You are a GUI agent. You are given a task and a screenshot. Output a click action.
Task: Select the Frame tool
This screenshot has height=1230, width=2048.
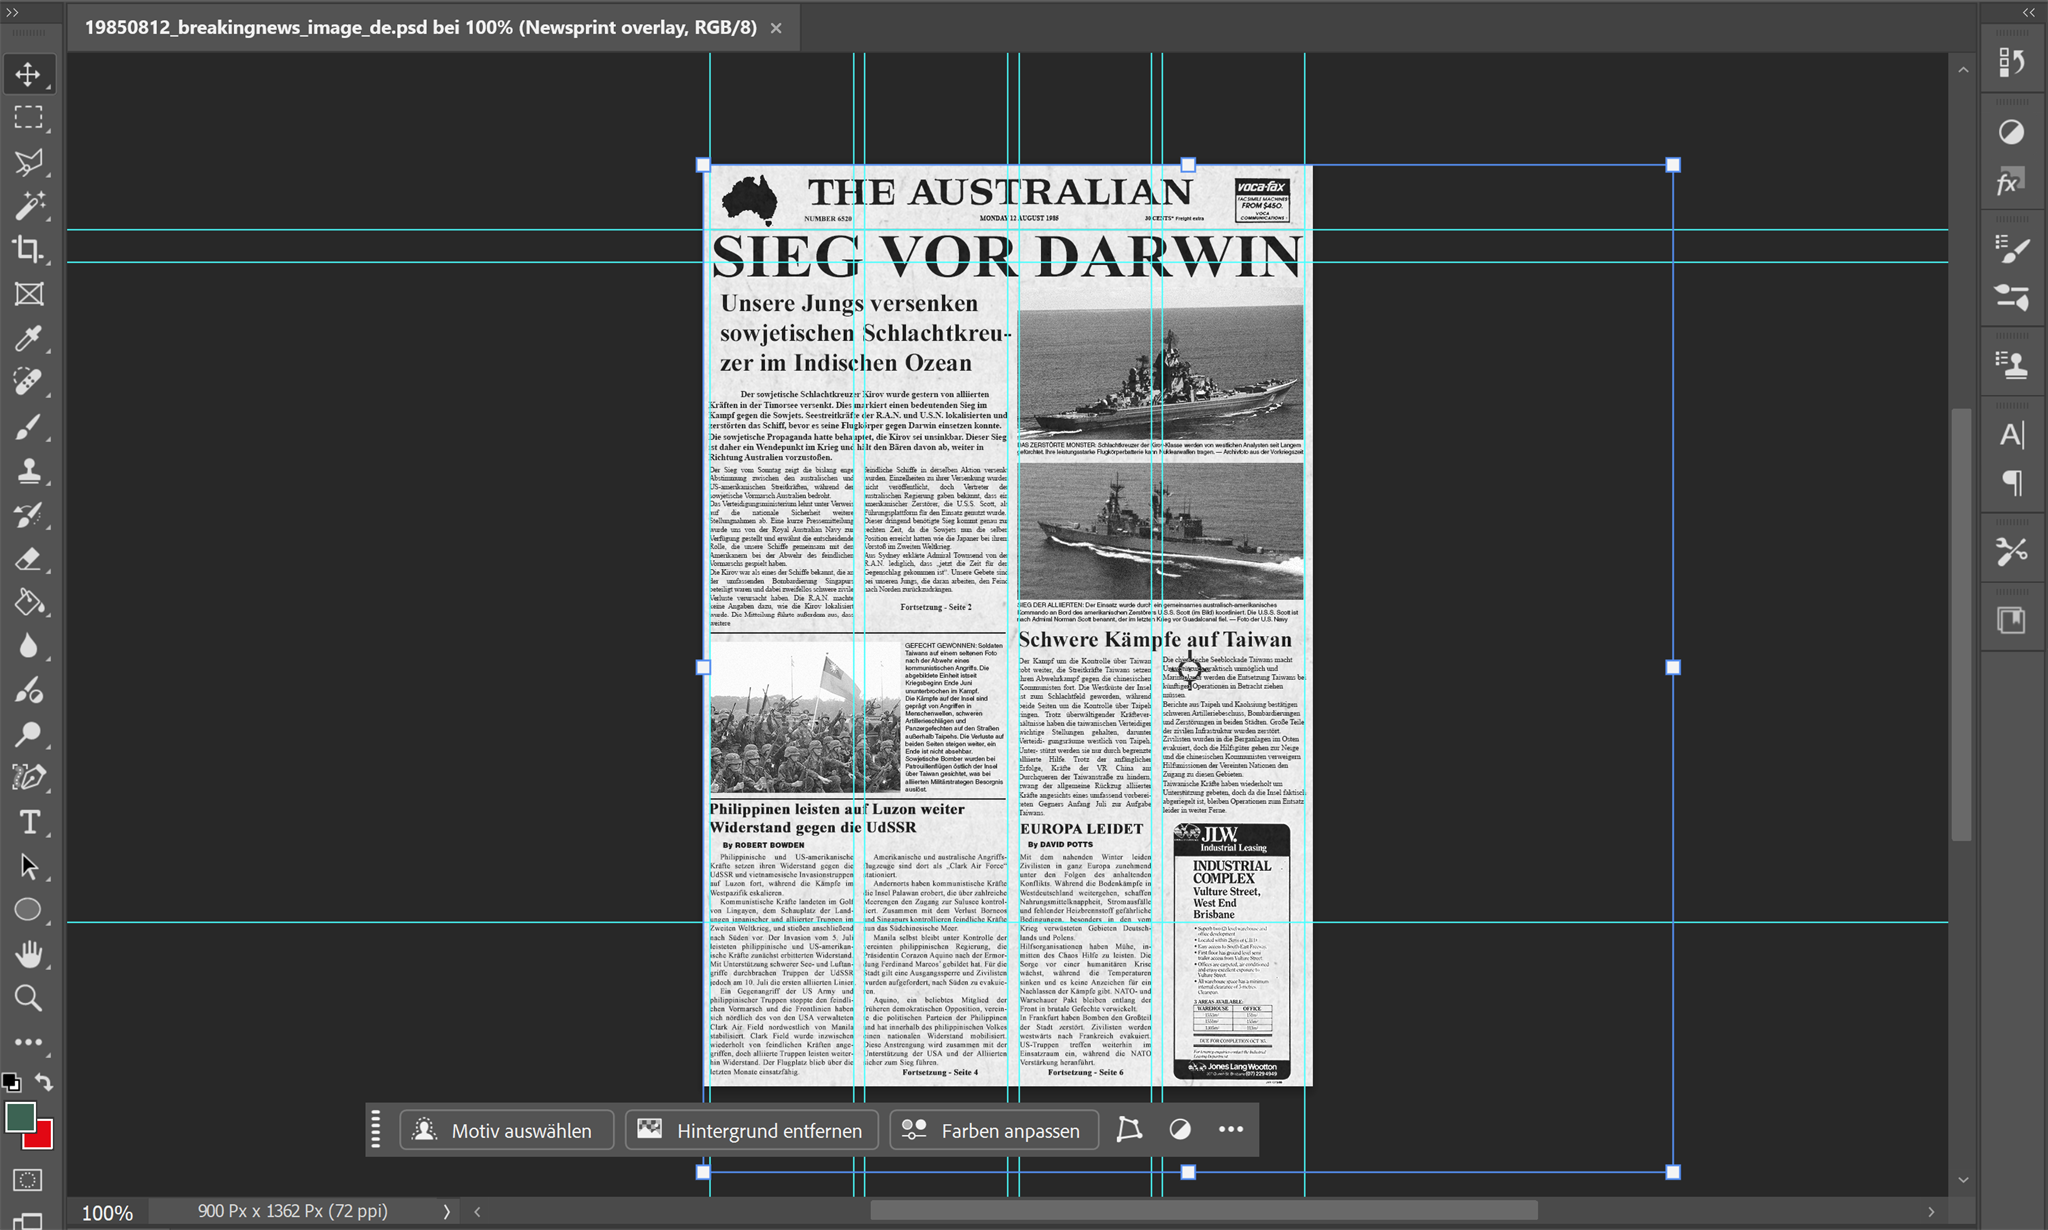coord(28,294)
